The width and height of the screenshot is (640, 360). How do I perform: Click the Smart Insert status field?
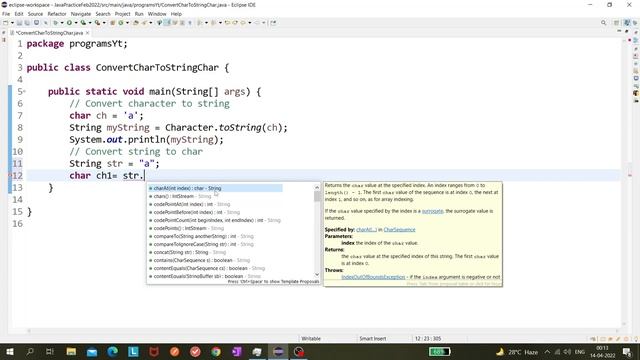click(373, 339)
